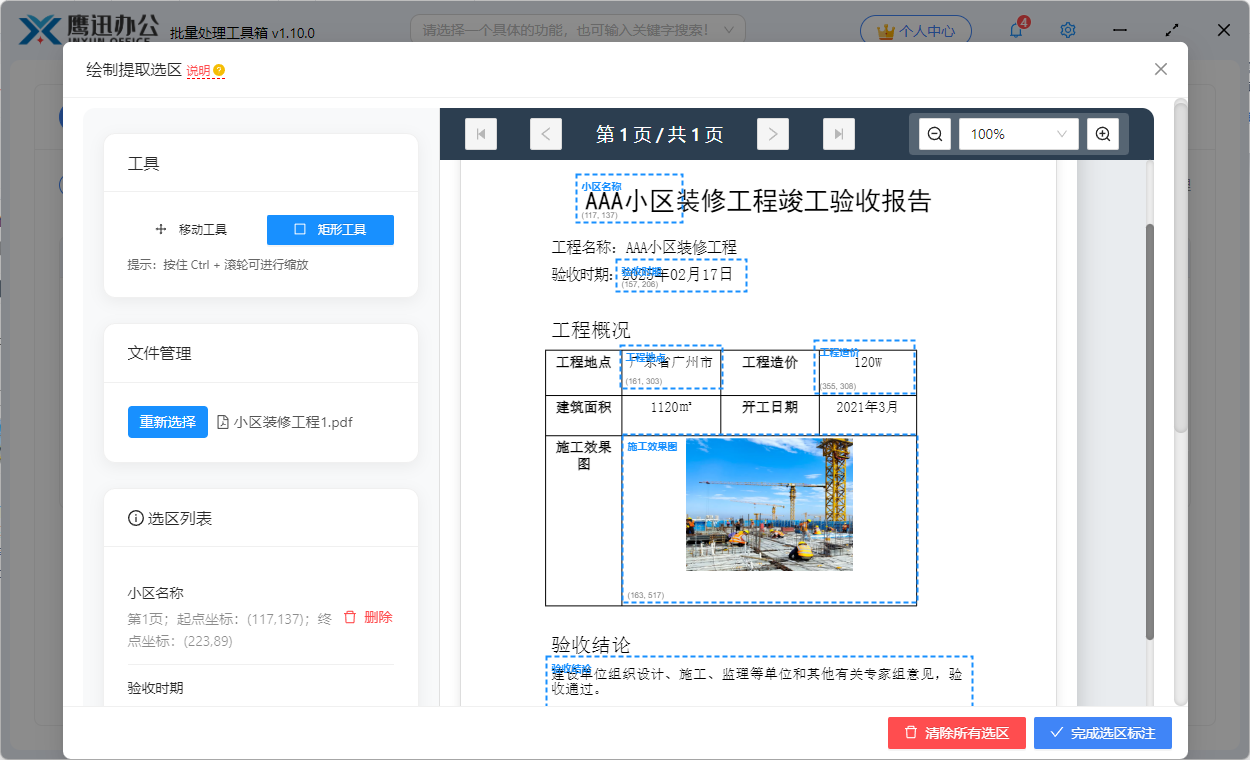Go to the previous page arrow
The width and height of the screenshot is (1250, 760).
pyautogui.click(x=546, y=133)
